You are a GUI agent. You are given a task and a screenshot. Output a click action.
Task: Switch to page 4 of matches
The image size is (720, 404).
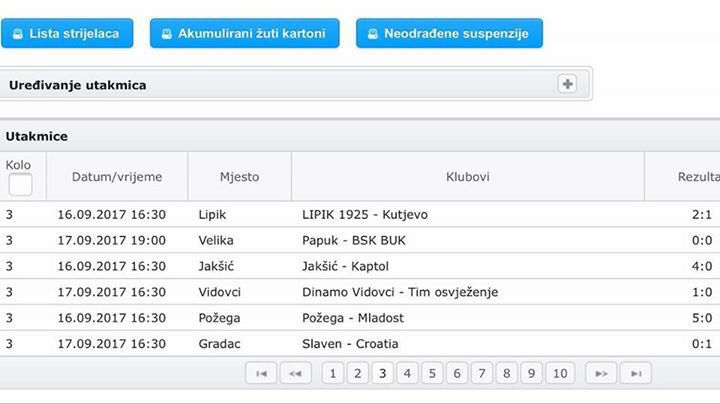[x=406, y=373]
